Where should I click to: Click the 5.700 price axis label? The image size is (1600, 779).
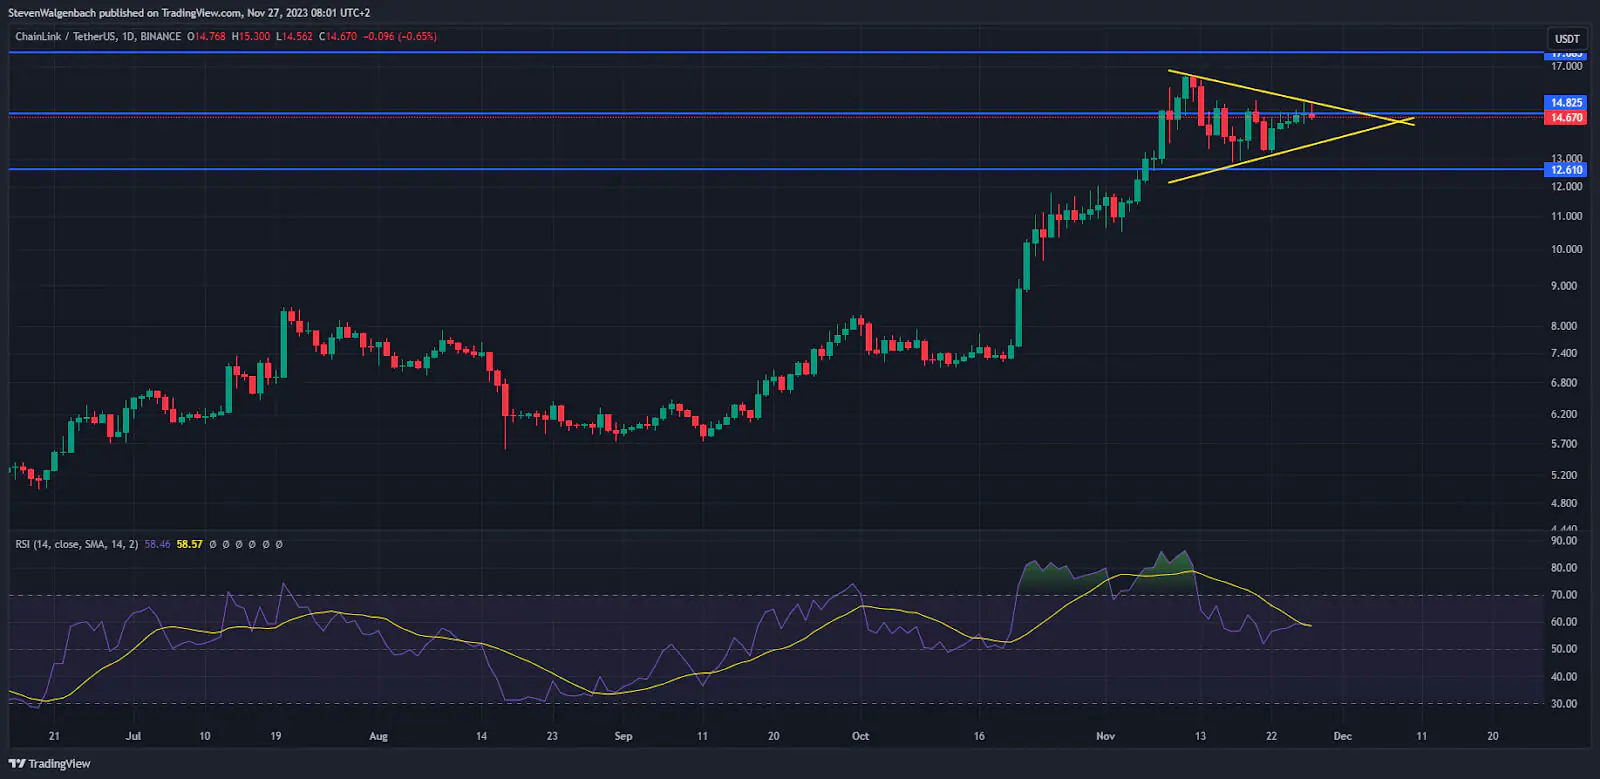click(x=1566, y=444)
